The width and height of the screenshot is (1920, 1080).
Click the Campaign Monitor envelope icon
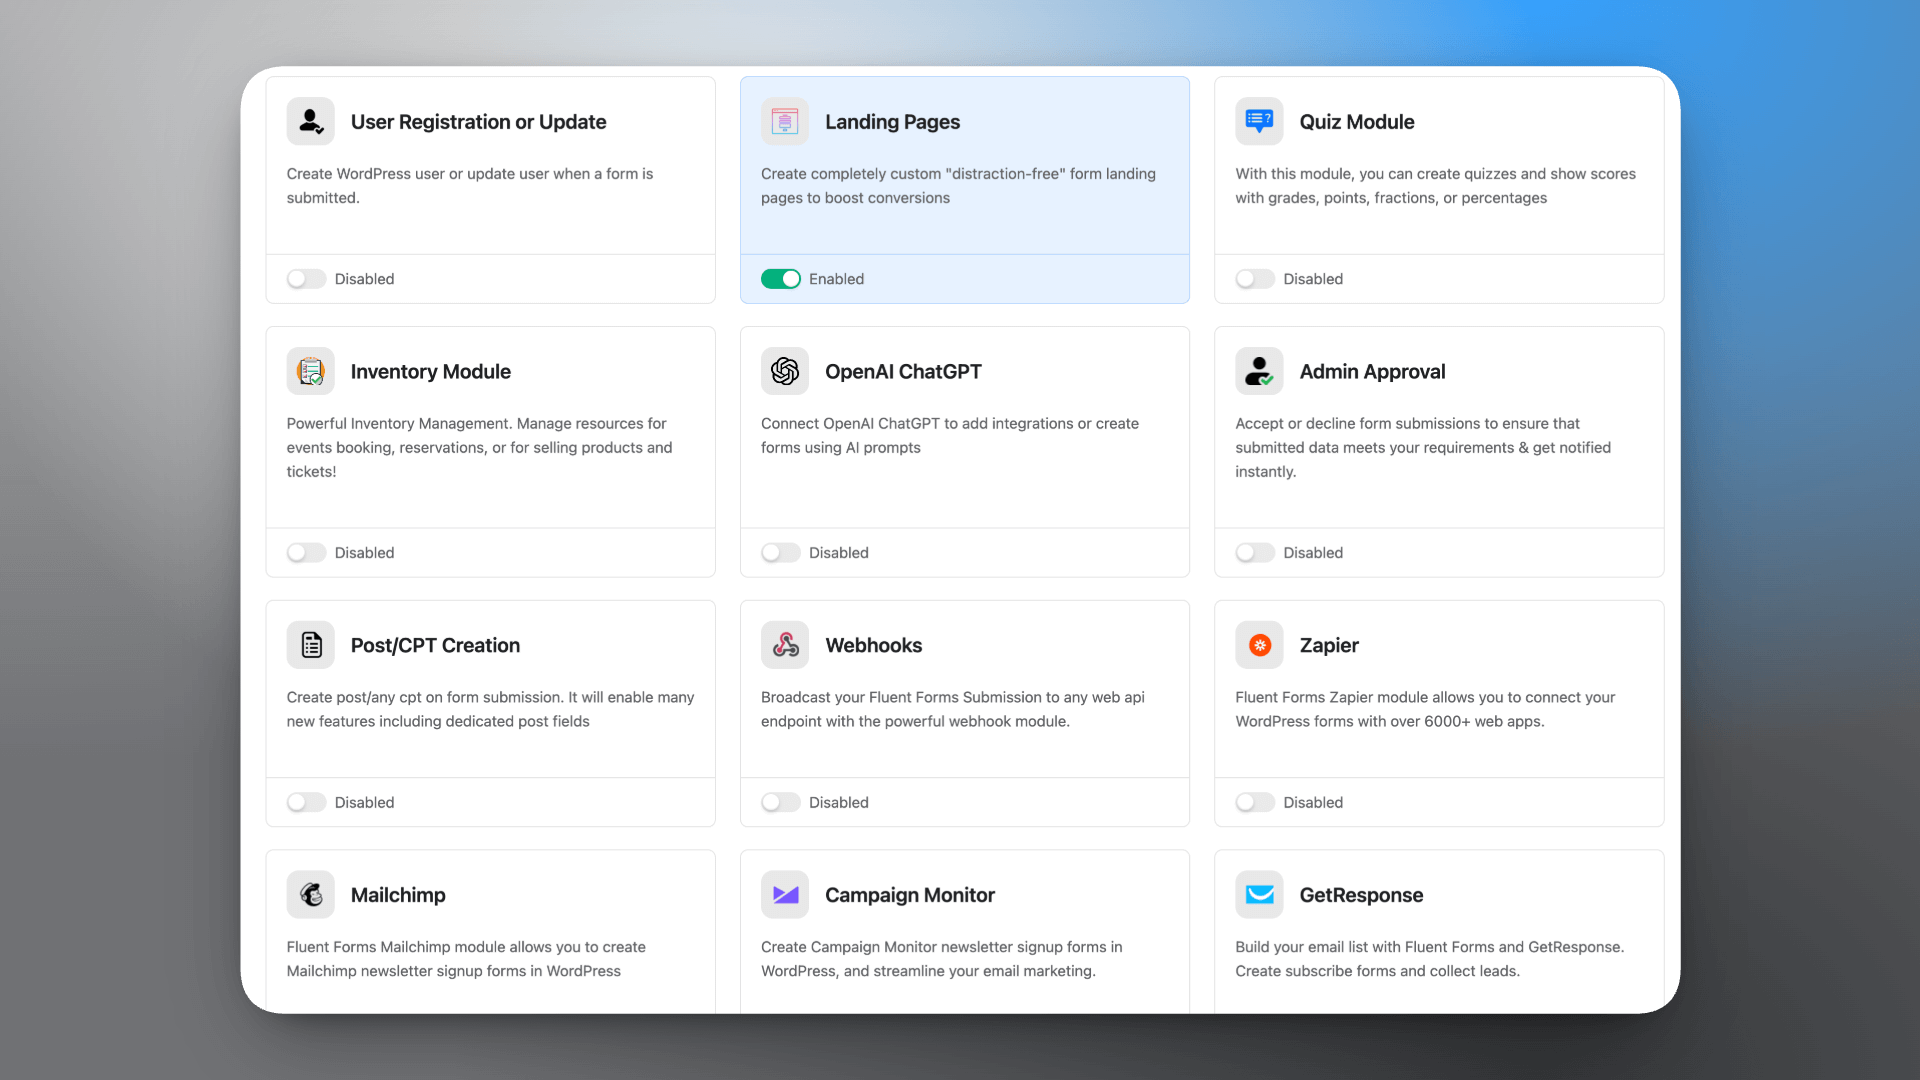pos(785,895)
